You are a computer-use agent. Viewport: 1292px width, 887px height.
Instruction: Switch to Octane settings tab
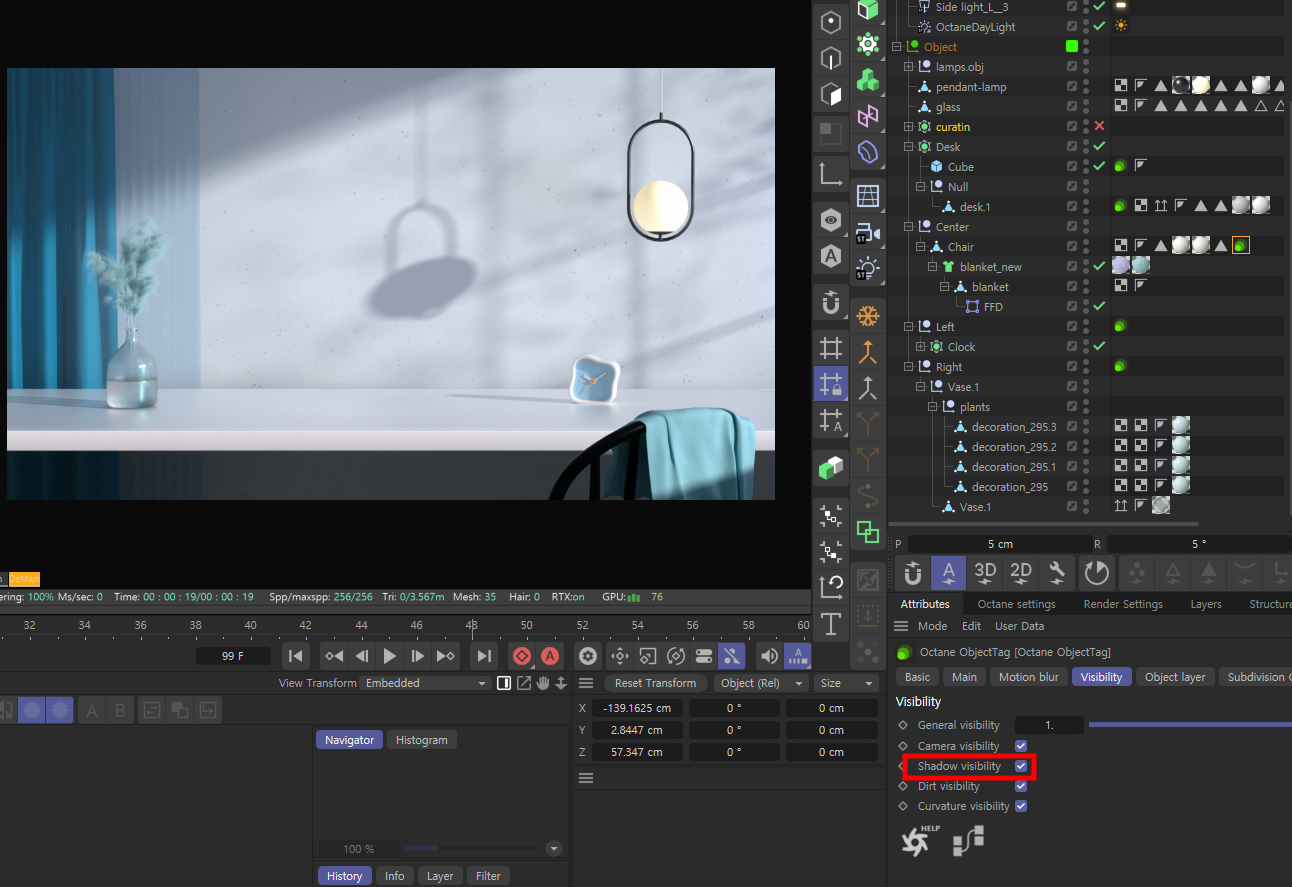tap(1016, 604)
